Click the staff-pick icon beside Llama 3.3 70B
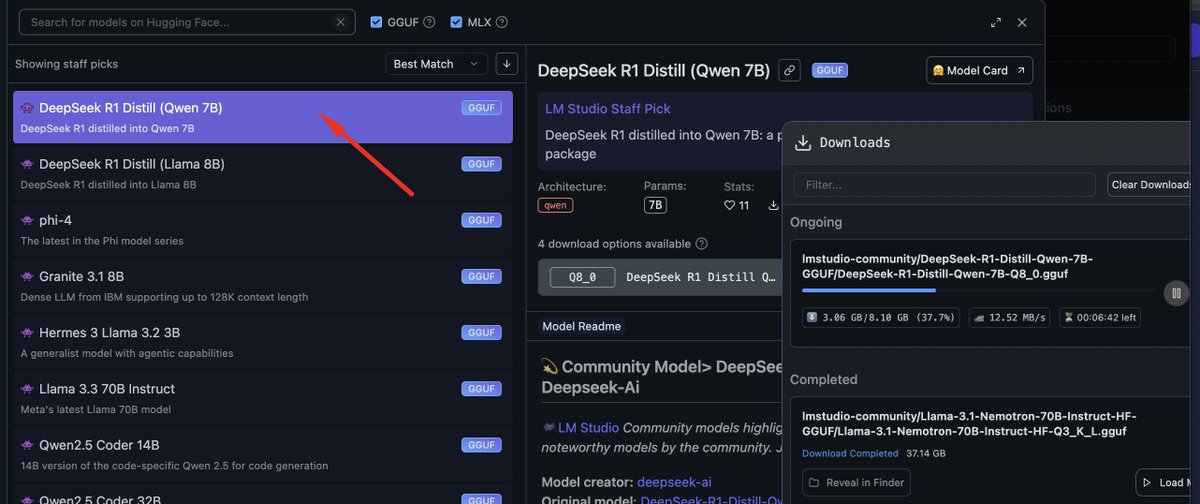1200x504 pixels. click(27, 389)
